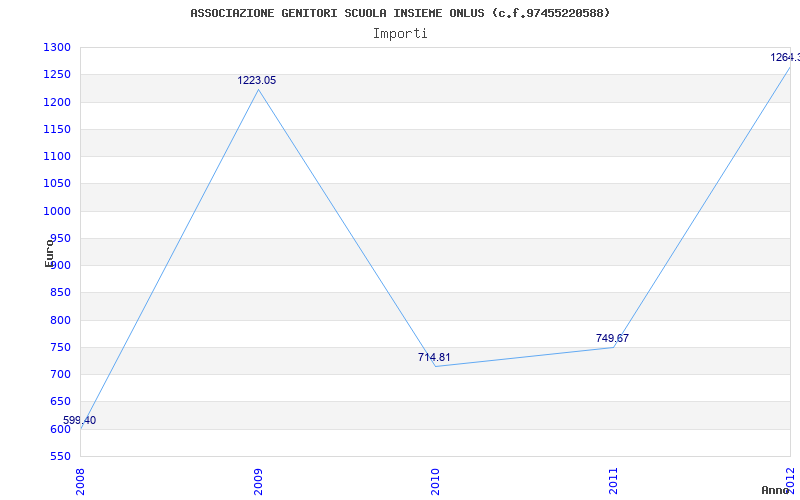Select the Importi subtitle text
This screenshot has height=500, width=800.
[x=400, y=34]
